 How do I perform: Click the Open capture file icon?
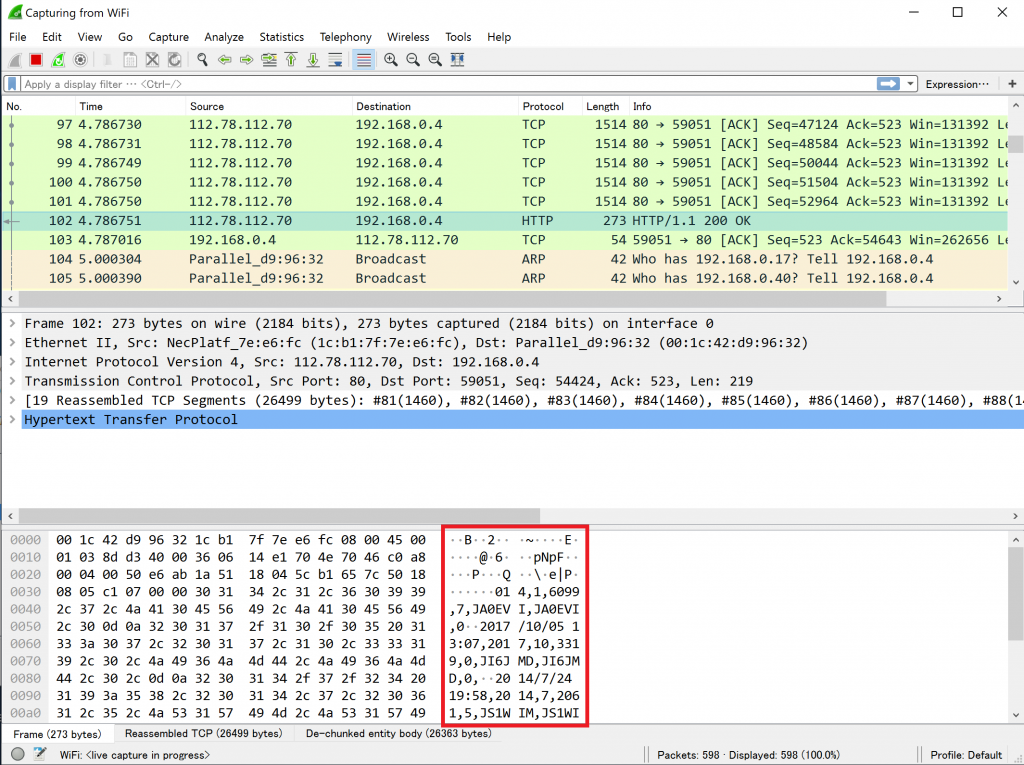coord(108,60)
